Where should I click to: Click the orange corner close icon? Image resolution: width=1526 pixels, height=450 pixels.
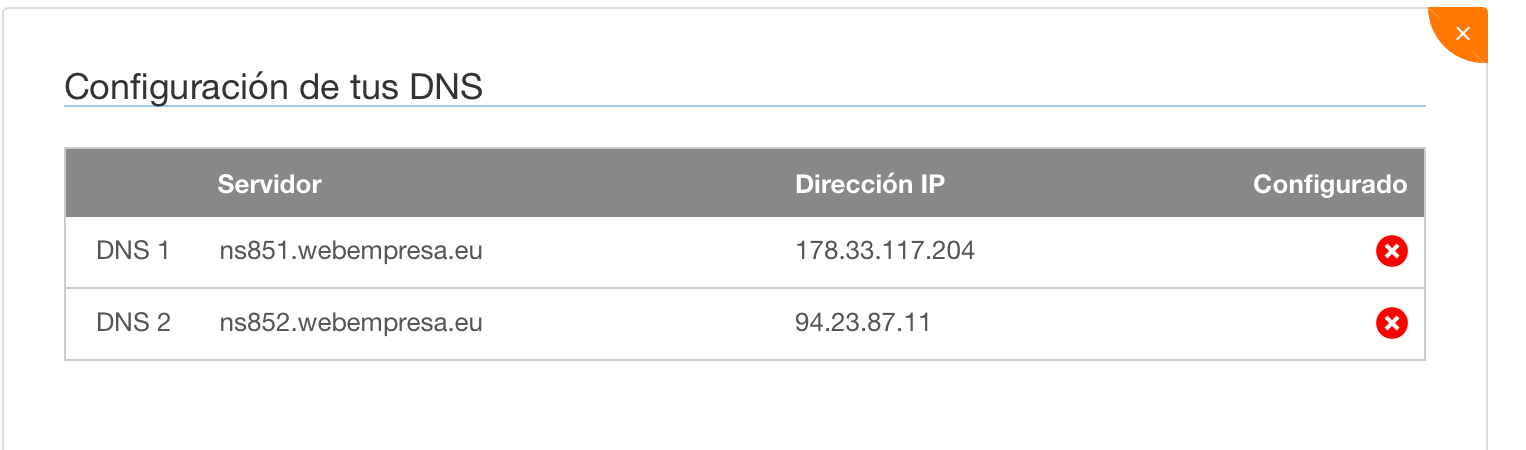[x=1462, y=33]
